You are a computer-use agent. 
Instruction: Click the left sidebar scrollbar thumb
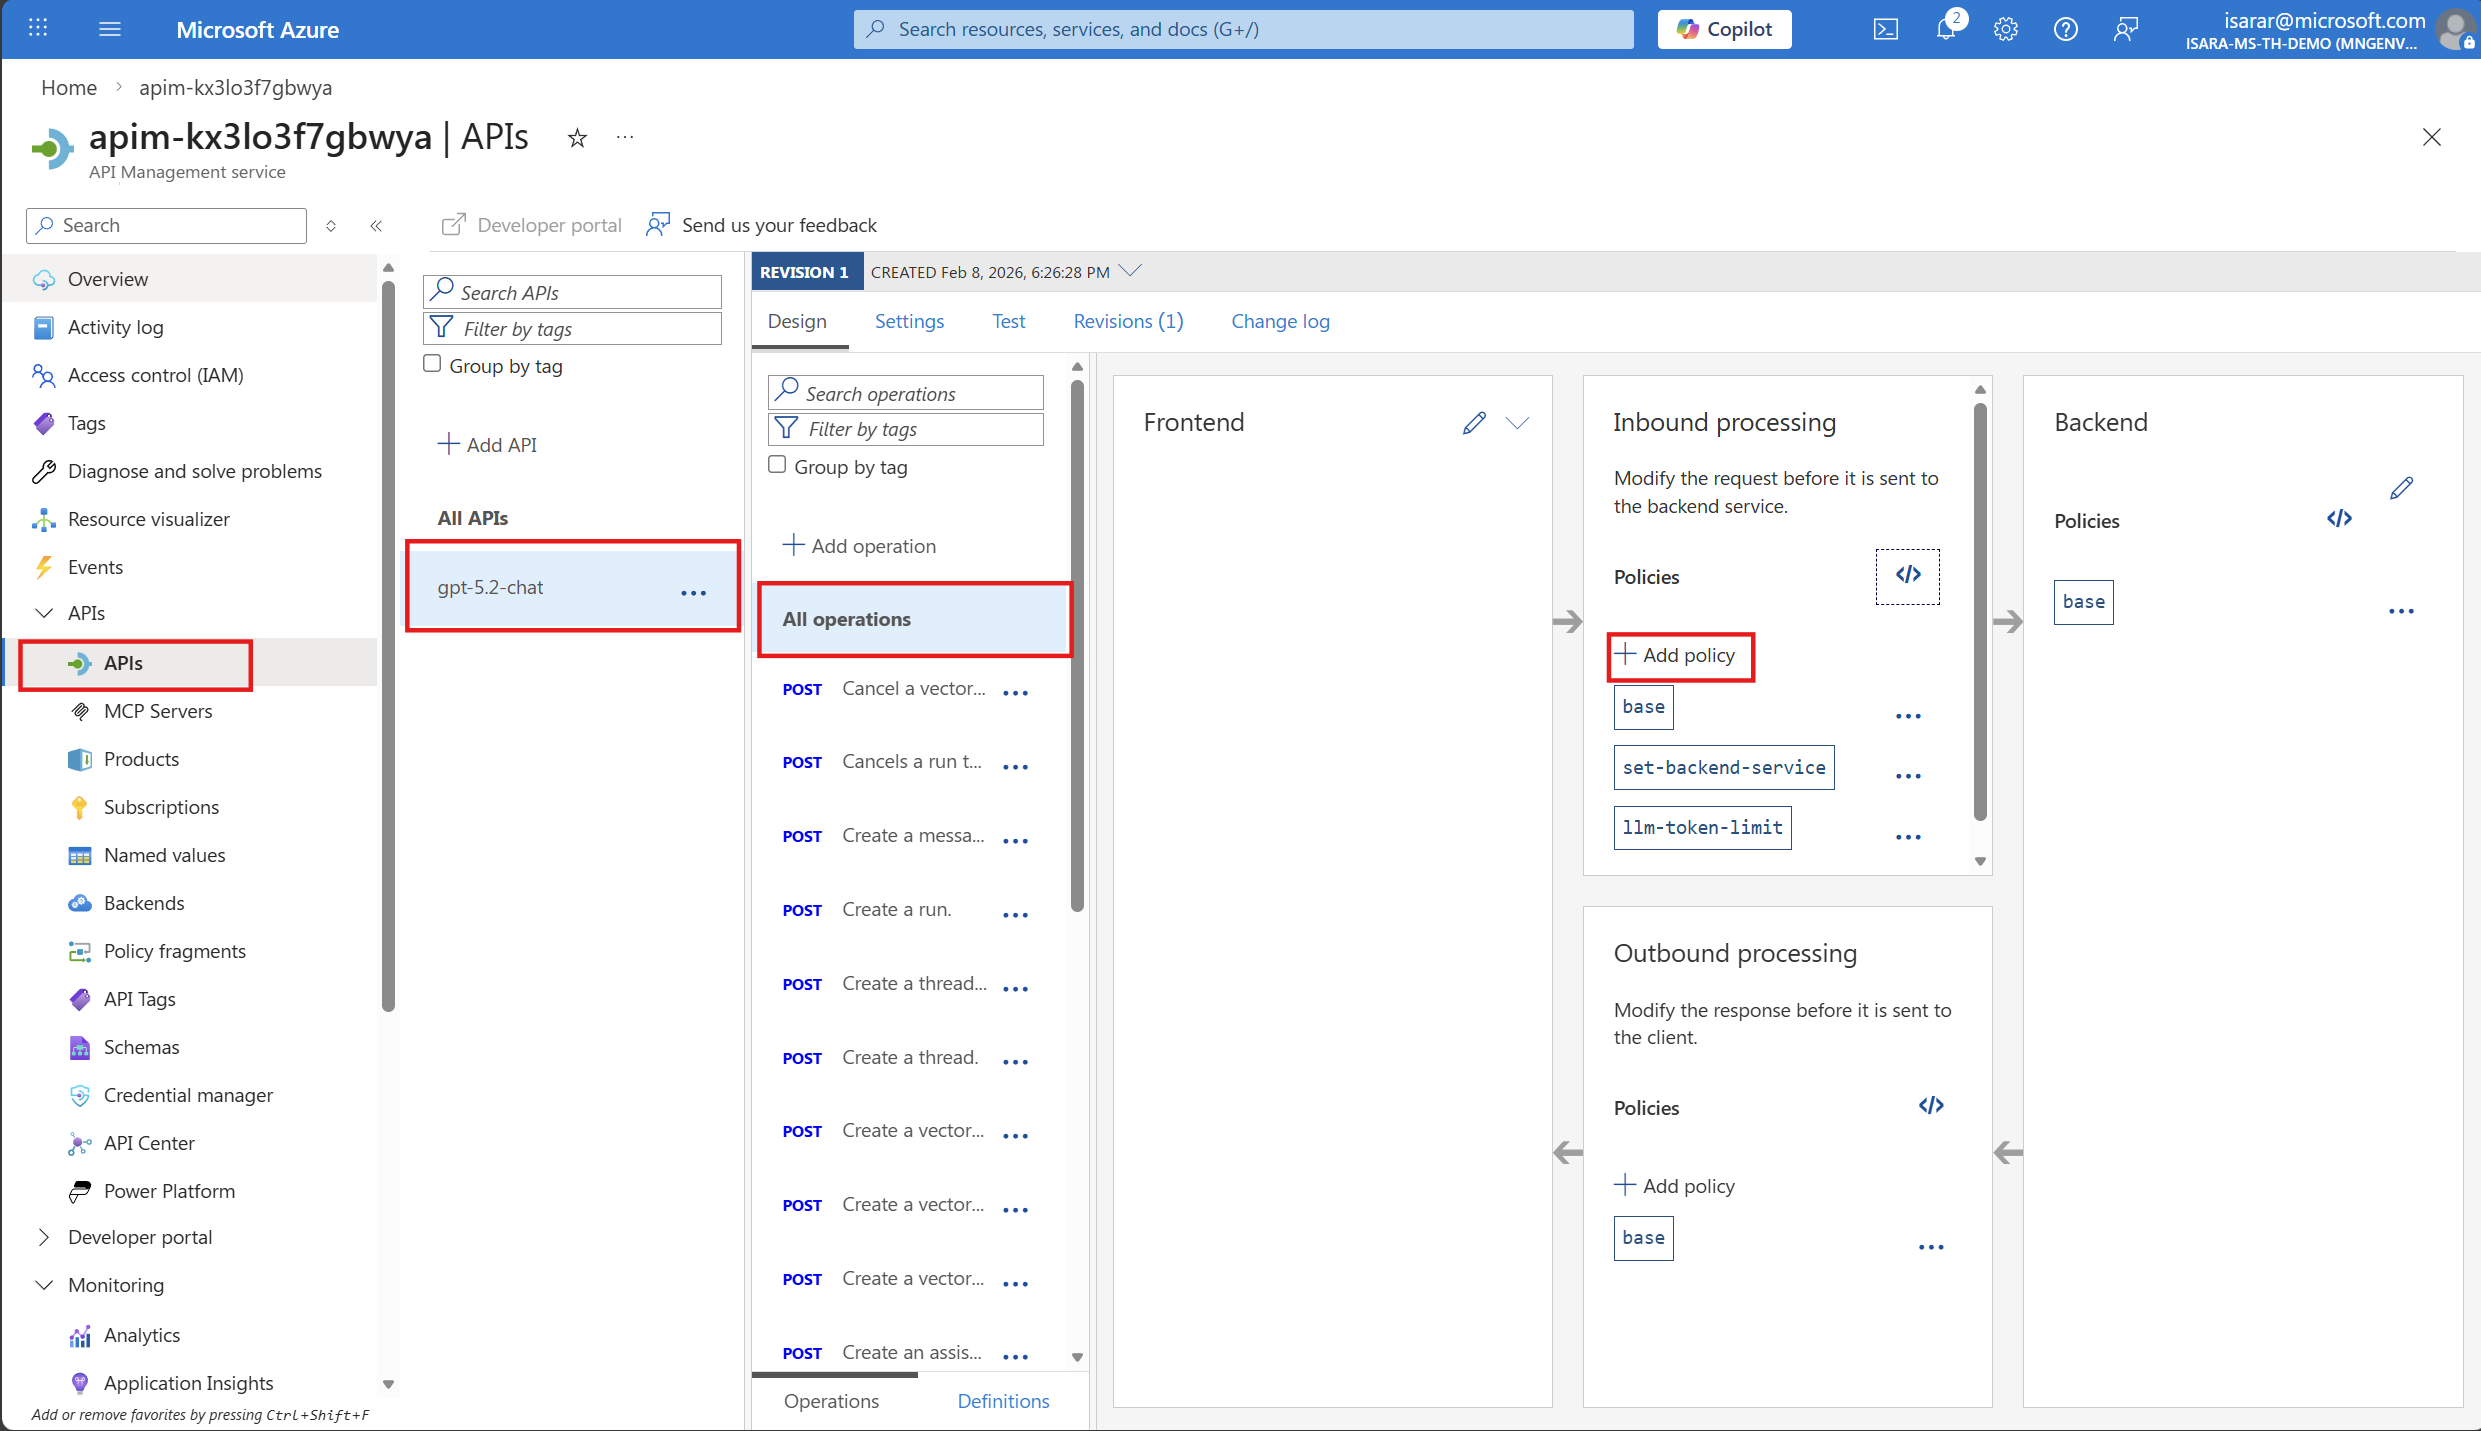(x=388, y=645)
